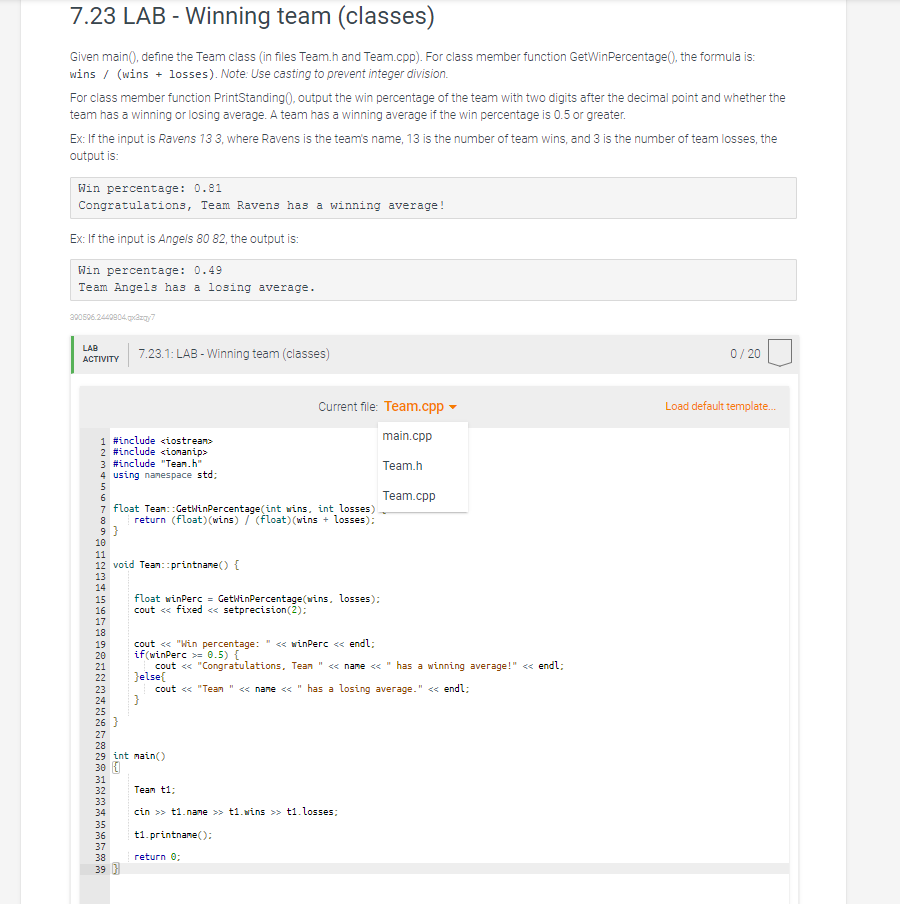Click the dropdown caret next to Team.cpp
Viewport: 900px width, 904px height.
(x=453, y=407)
